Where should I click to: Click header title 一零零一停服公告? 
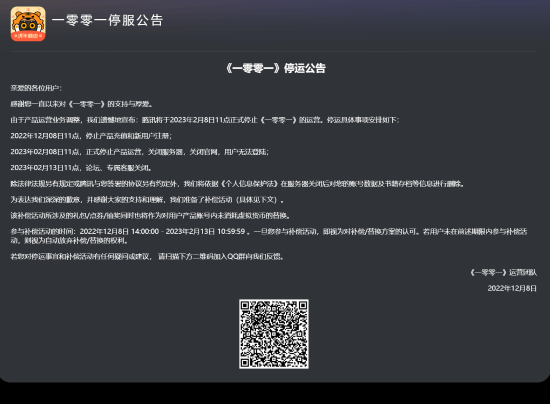108,20
